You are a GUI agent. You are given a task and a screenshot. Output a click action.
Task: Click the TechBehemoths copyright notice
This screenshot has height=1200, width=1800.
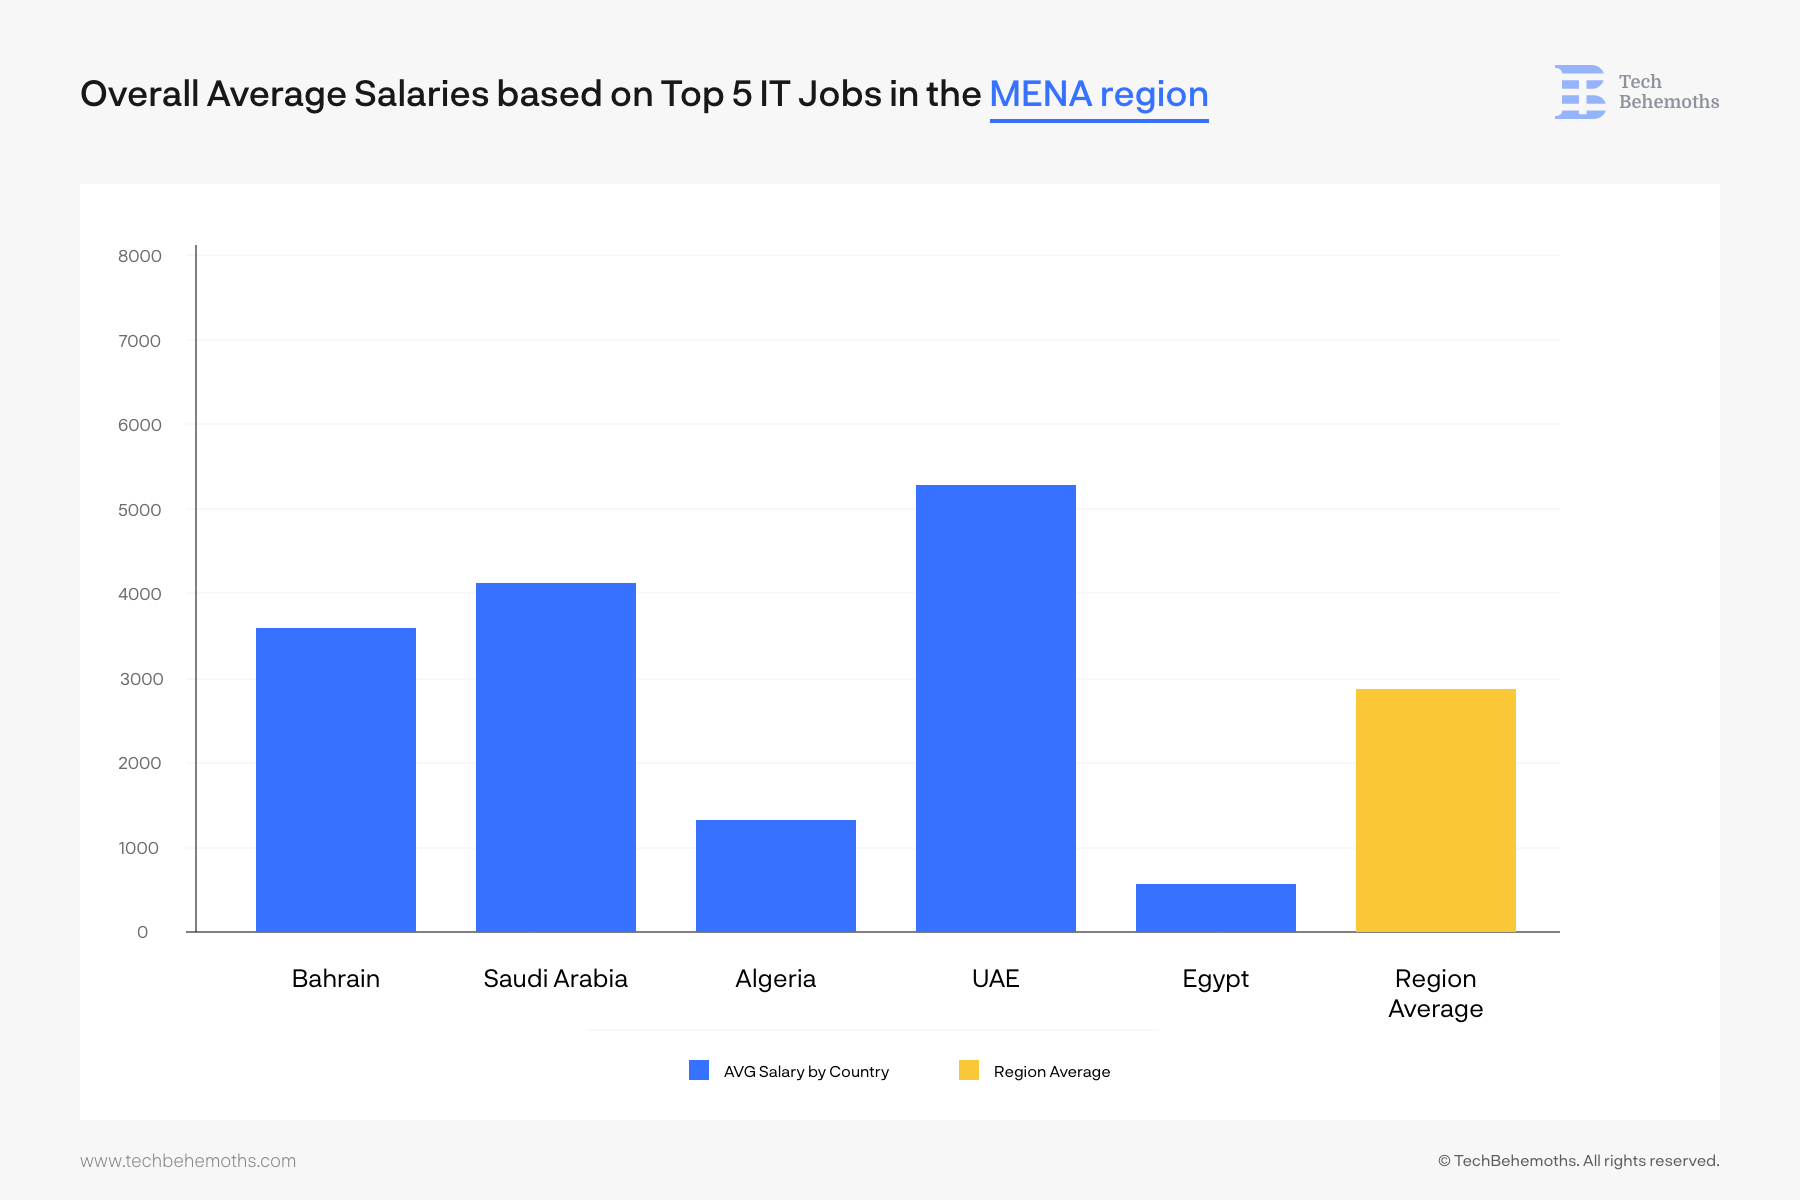tap(1578, 1161)
